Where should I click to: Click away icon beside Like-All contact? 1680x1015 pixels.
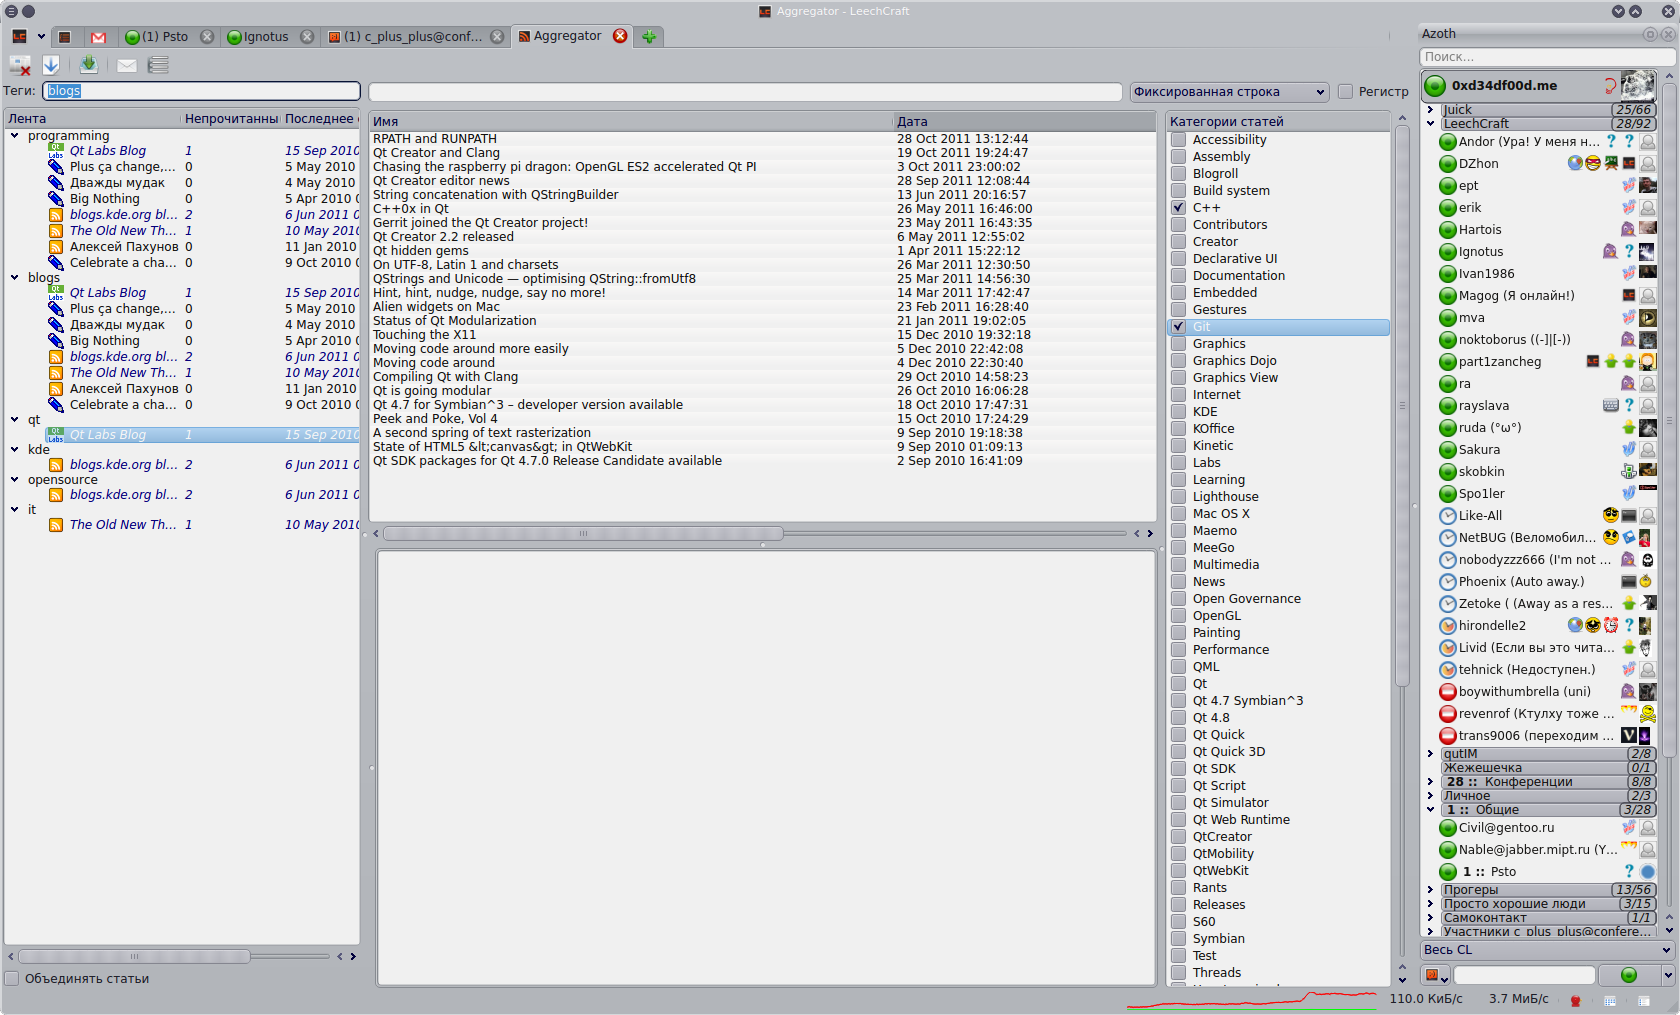1447,516
